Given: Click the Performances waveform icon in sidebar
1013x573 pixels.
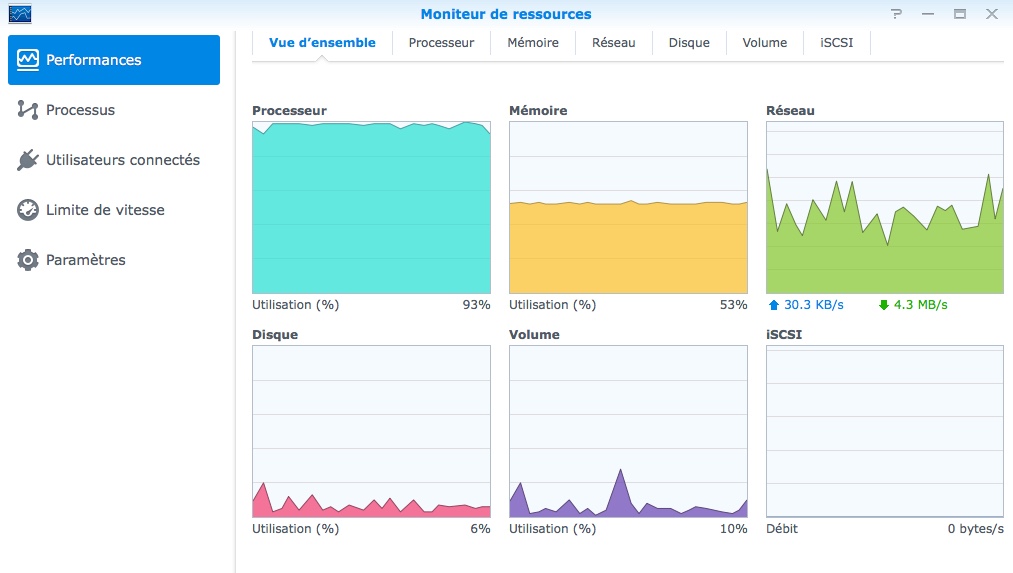Looking at the screenshot, I should pos(28,60).
